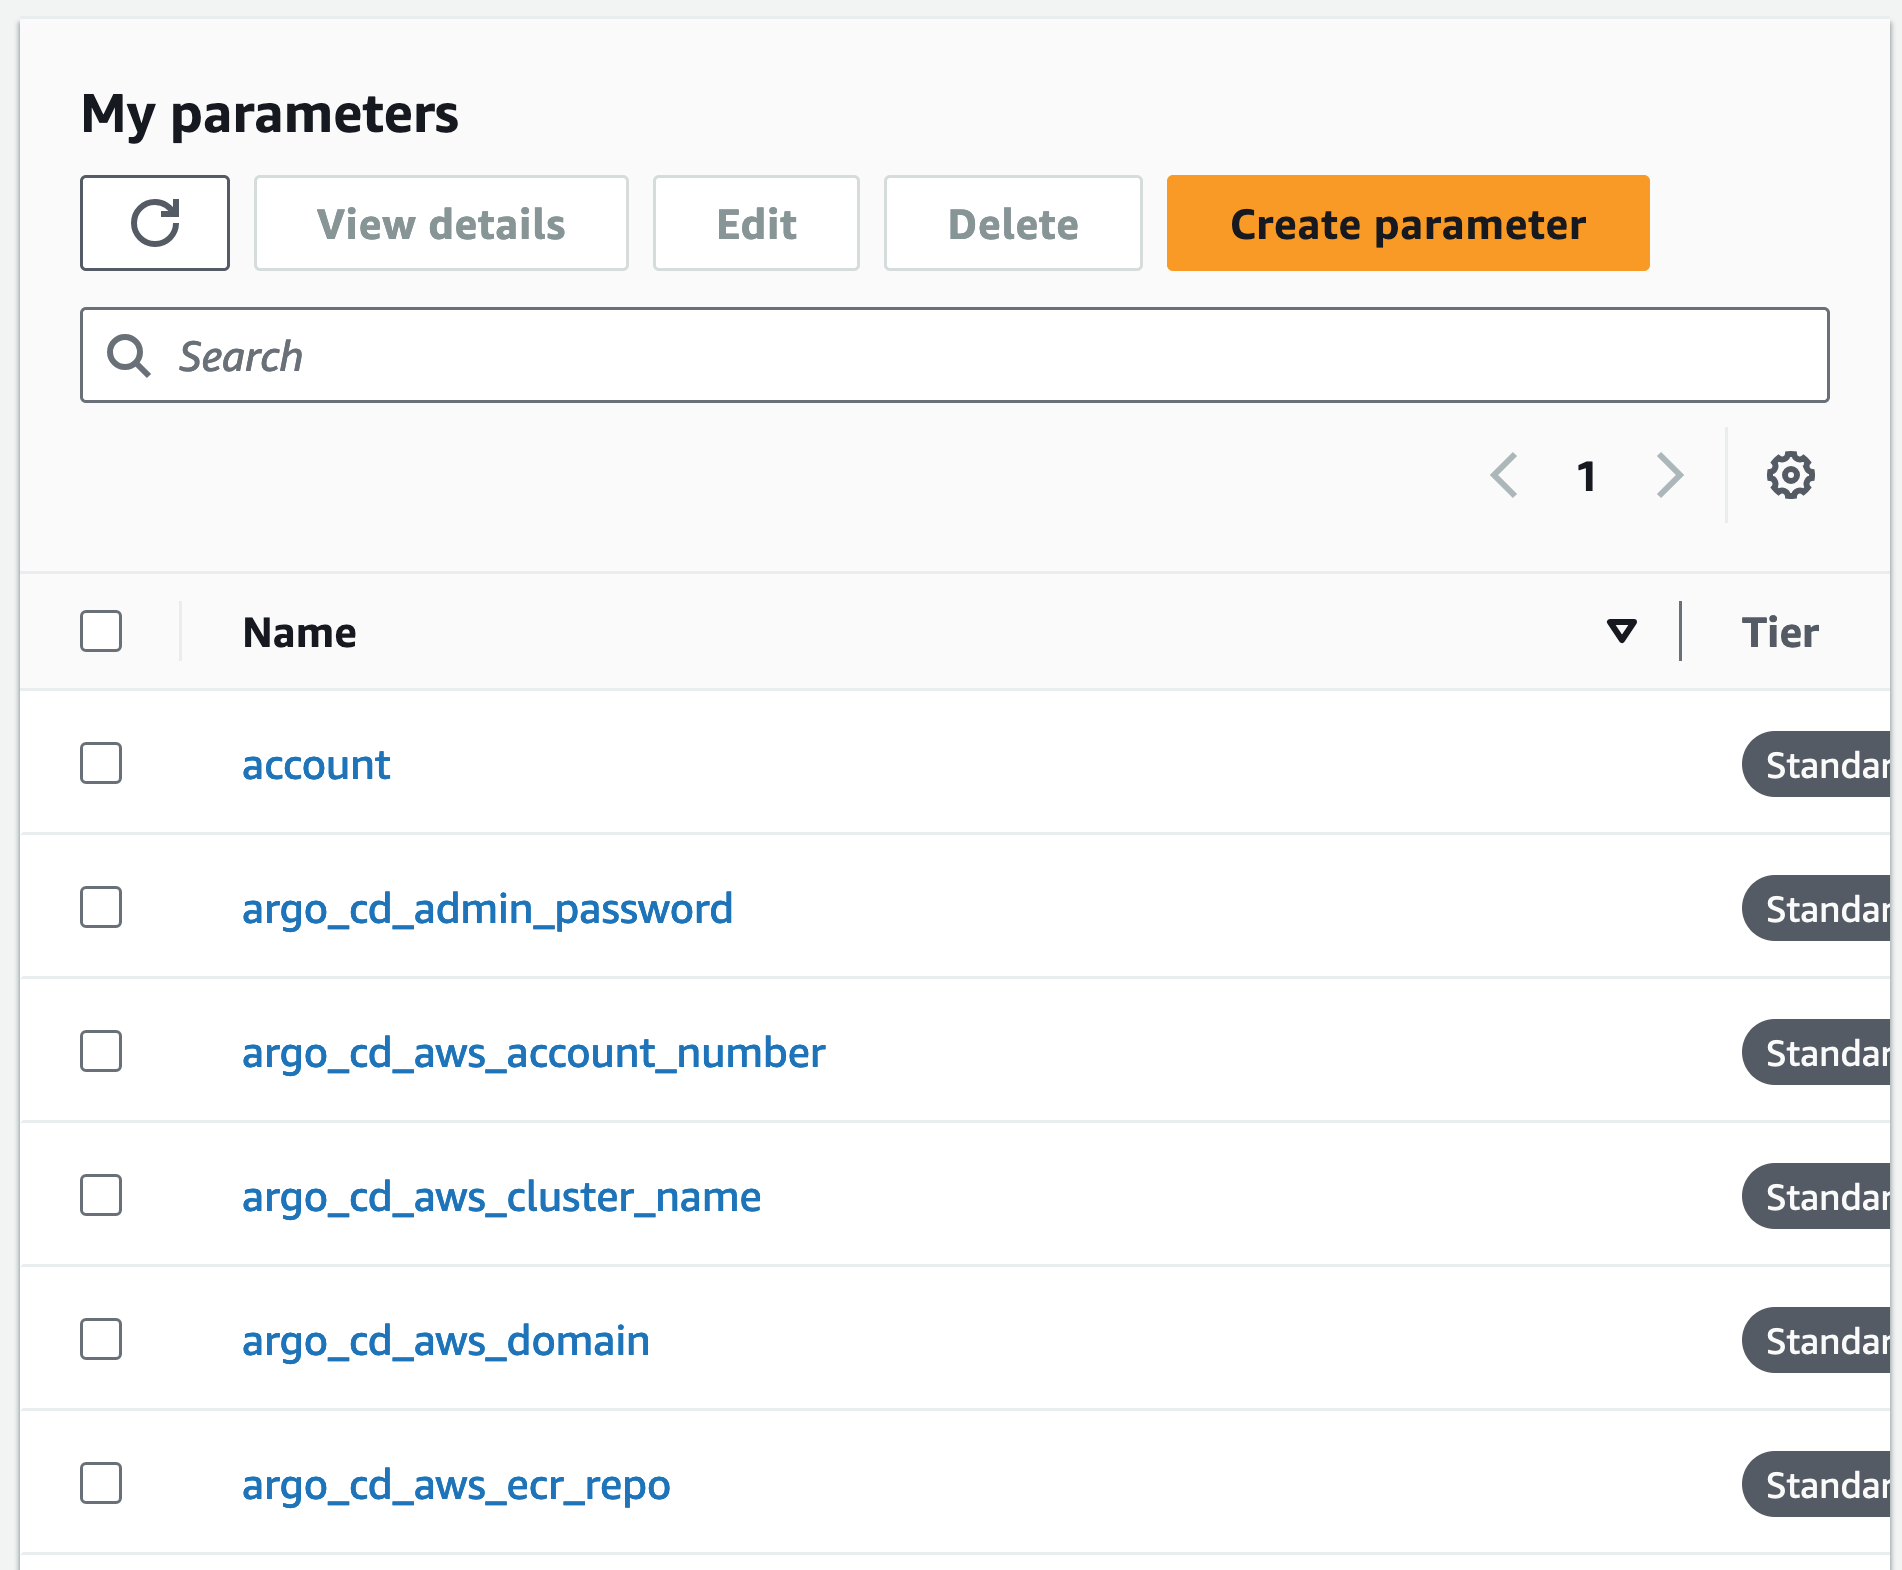Check the argo_cd_aws_ecr_repo row

coord(101,1483)
